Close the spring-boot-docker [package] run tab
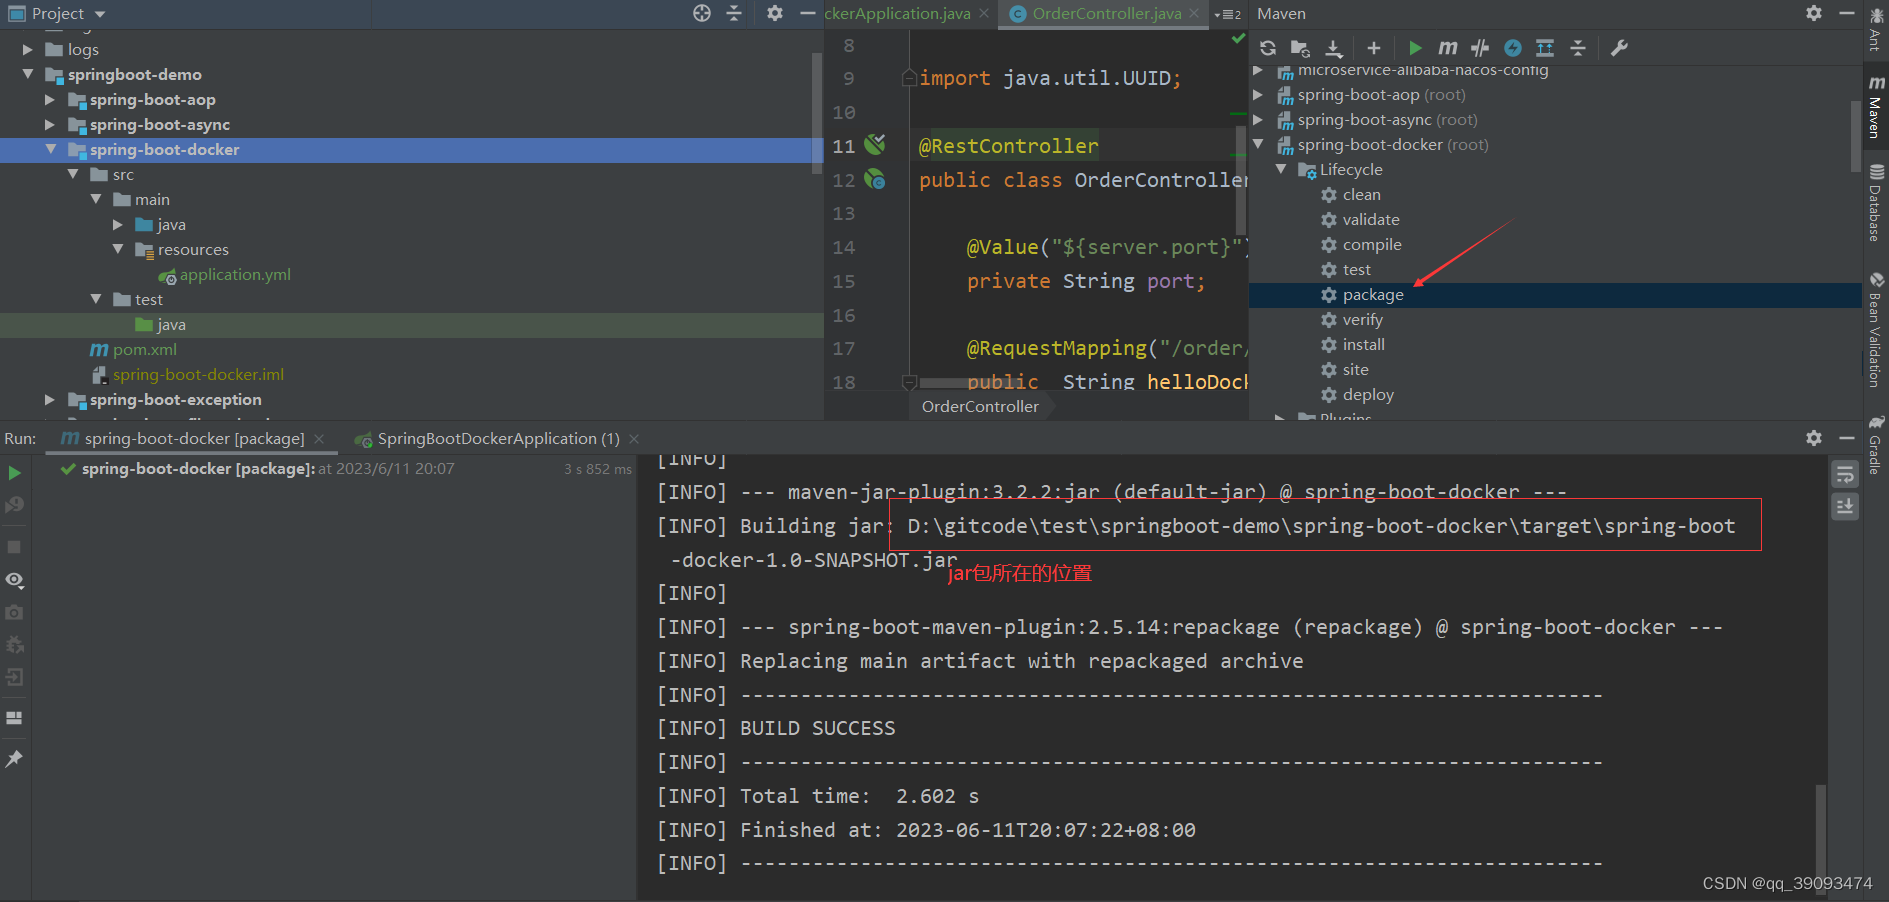The image size is (1889, 902). (x=319, y=439)
